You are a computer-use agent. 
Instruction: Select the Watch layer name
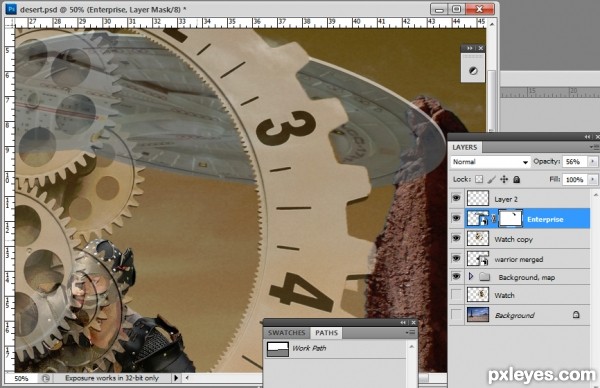(504, 295)
